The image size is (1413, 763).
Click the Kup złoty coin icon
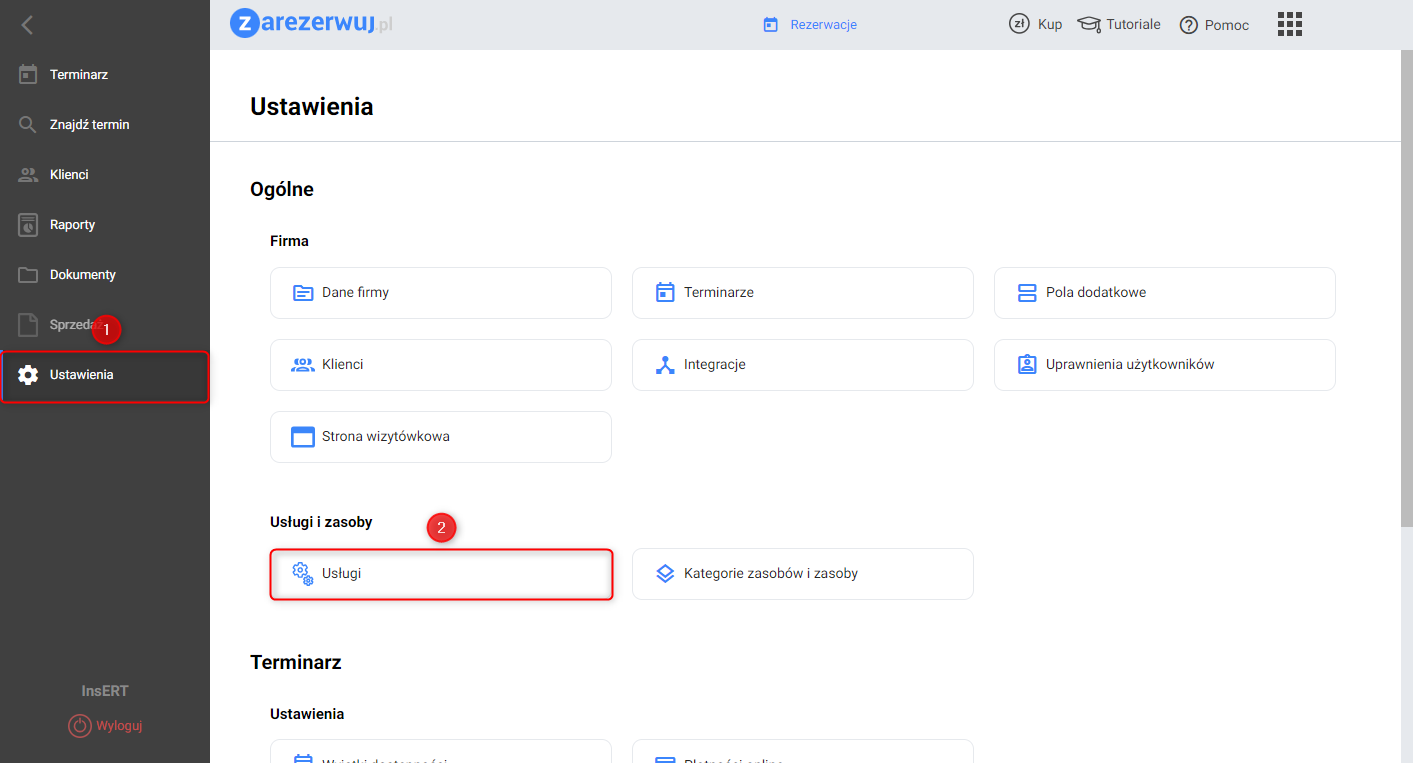[x=1019, y=24]
